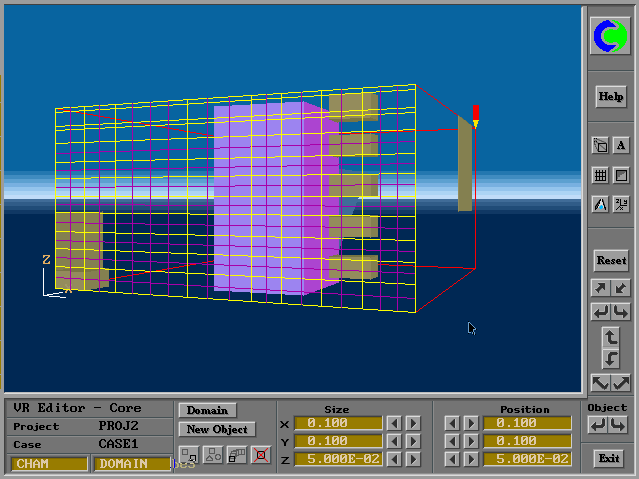The height and width of the screenshot is (479, 639).
Task: Click the CHAM logo icon
Action: pyautogui.click(x=610, y=37)
